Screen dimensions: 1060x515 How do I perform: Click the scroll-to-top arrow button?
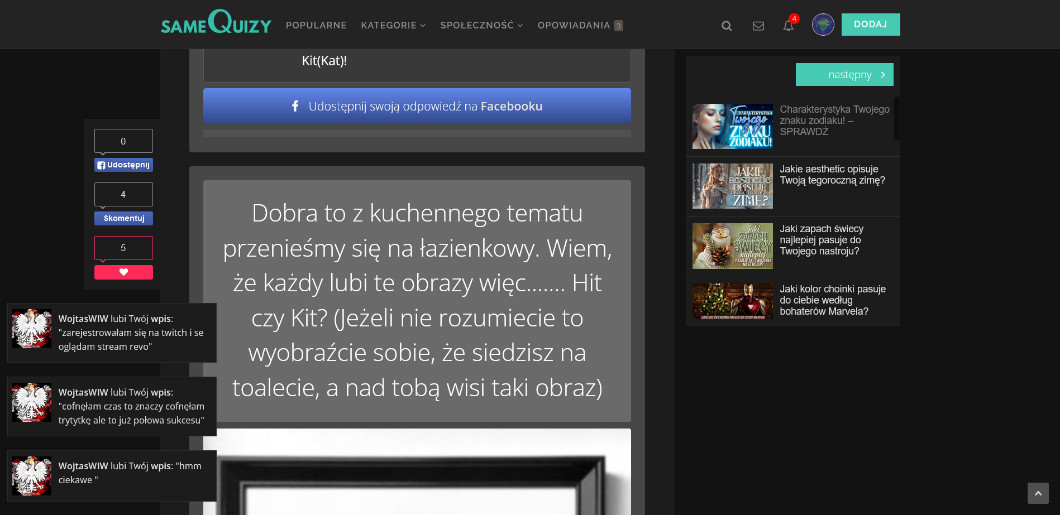(1038, 494)
